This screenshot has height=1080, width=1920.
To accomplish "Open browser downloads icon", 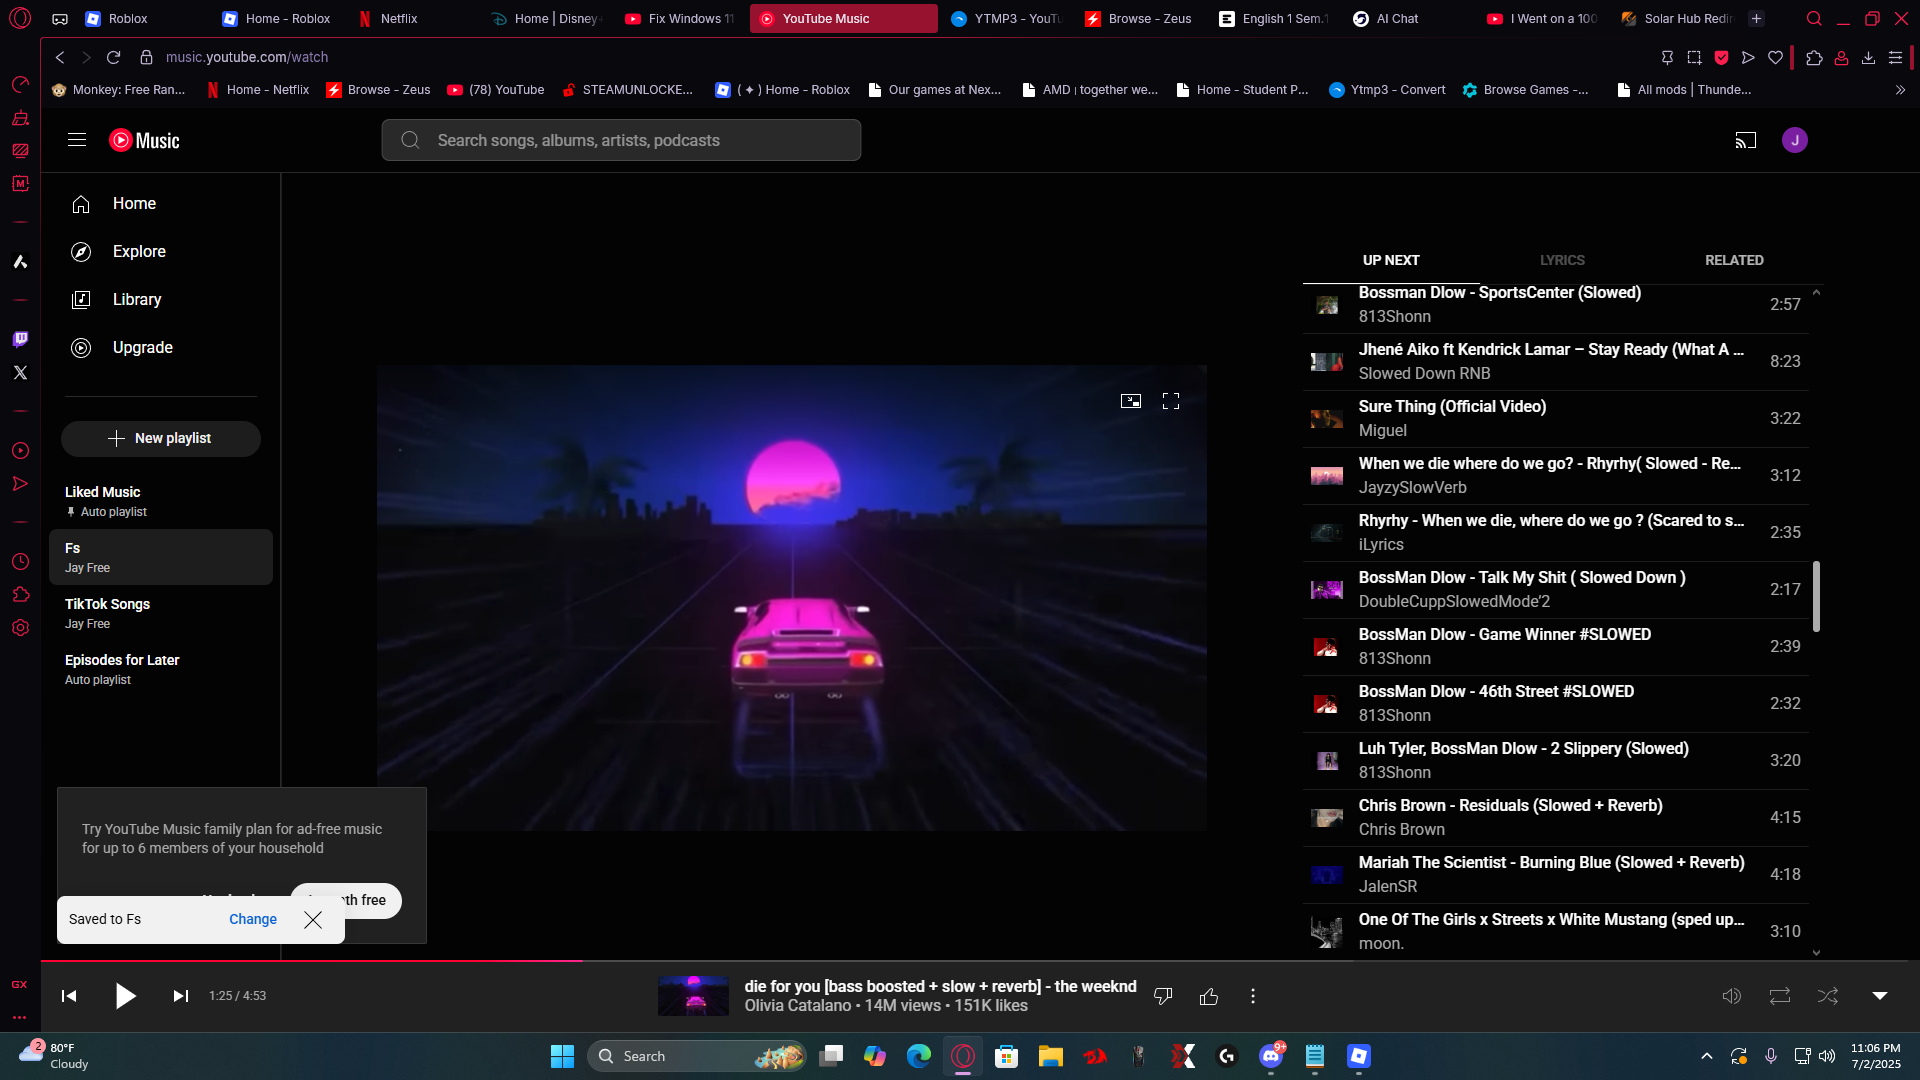I will point(1868,58).
